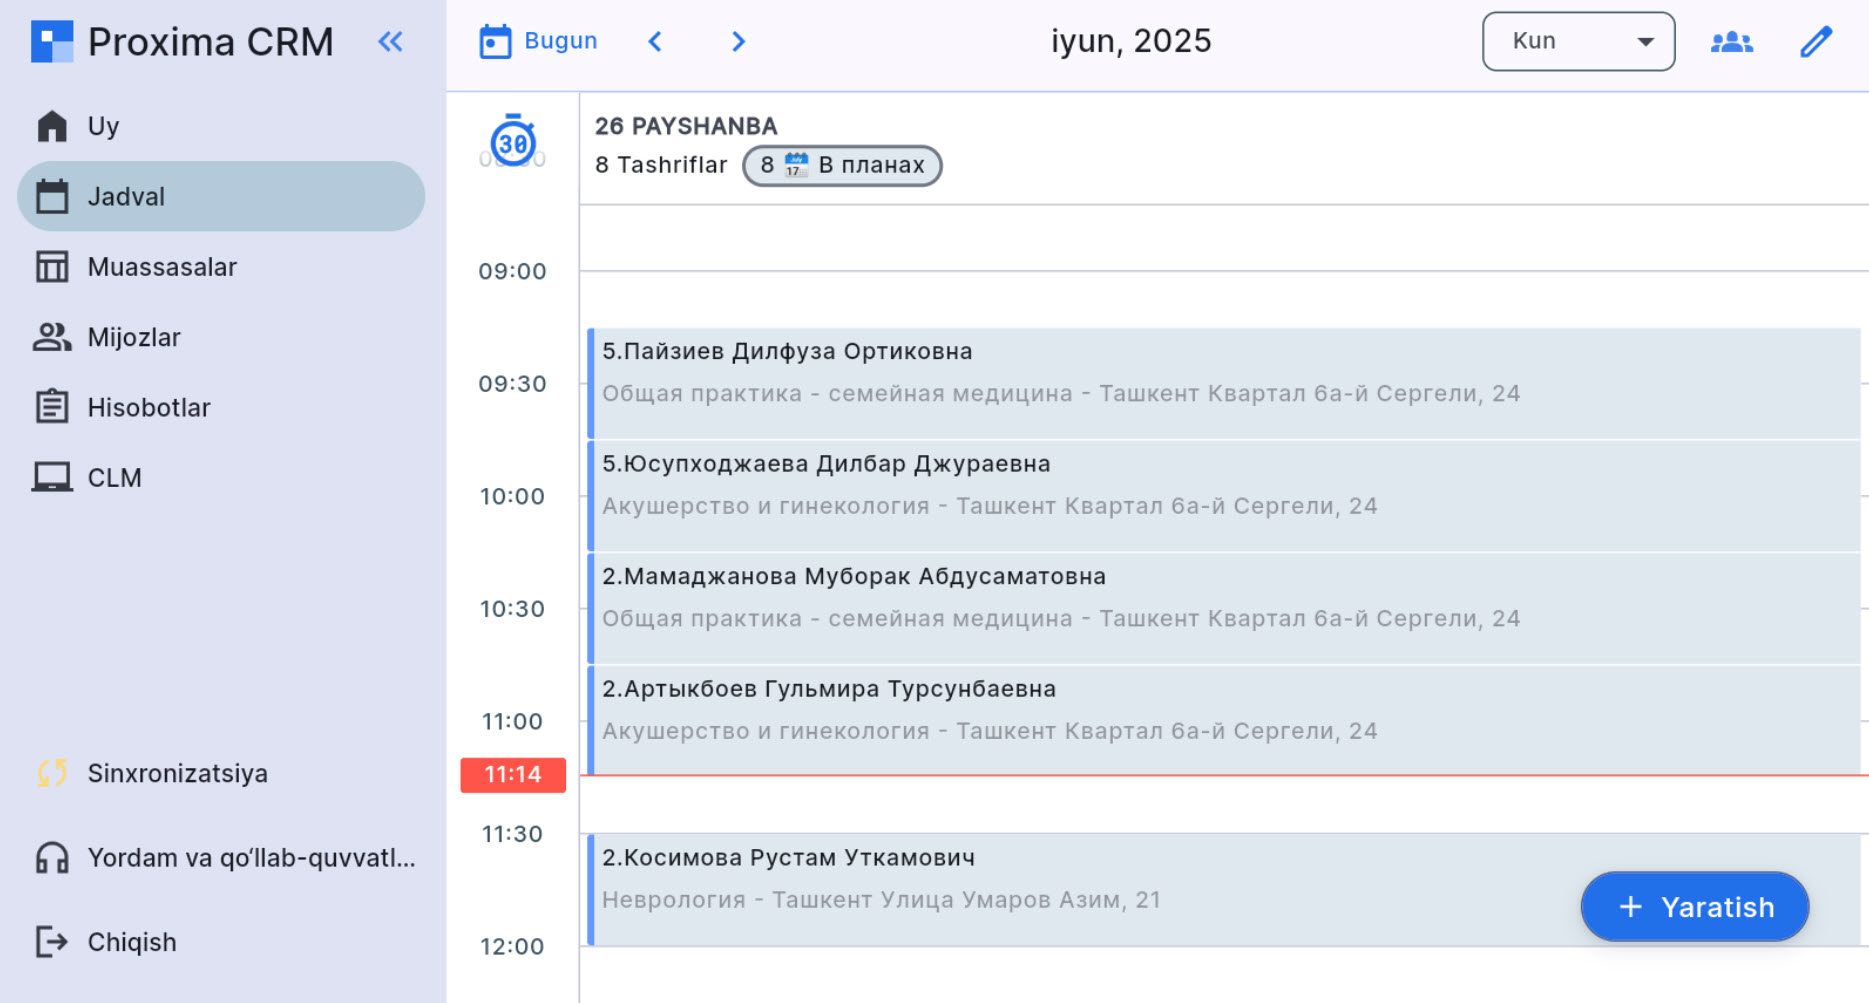Open Uy home page
This screenshot has height=1003, width=1869.
(x=102, y=127)
